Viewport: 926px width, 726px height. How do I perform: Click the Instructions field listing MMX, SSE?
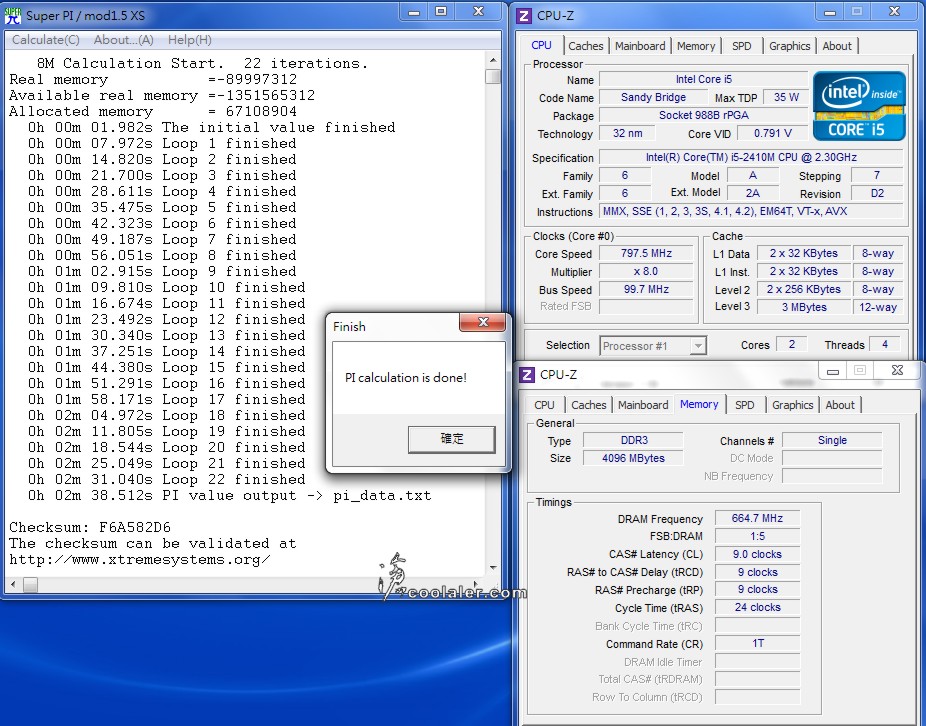[x=751, y=211]
